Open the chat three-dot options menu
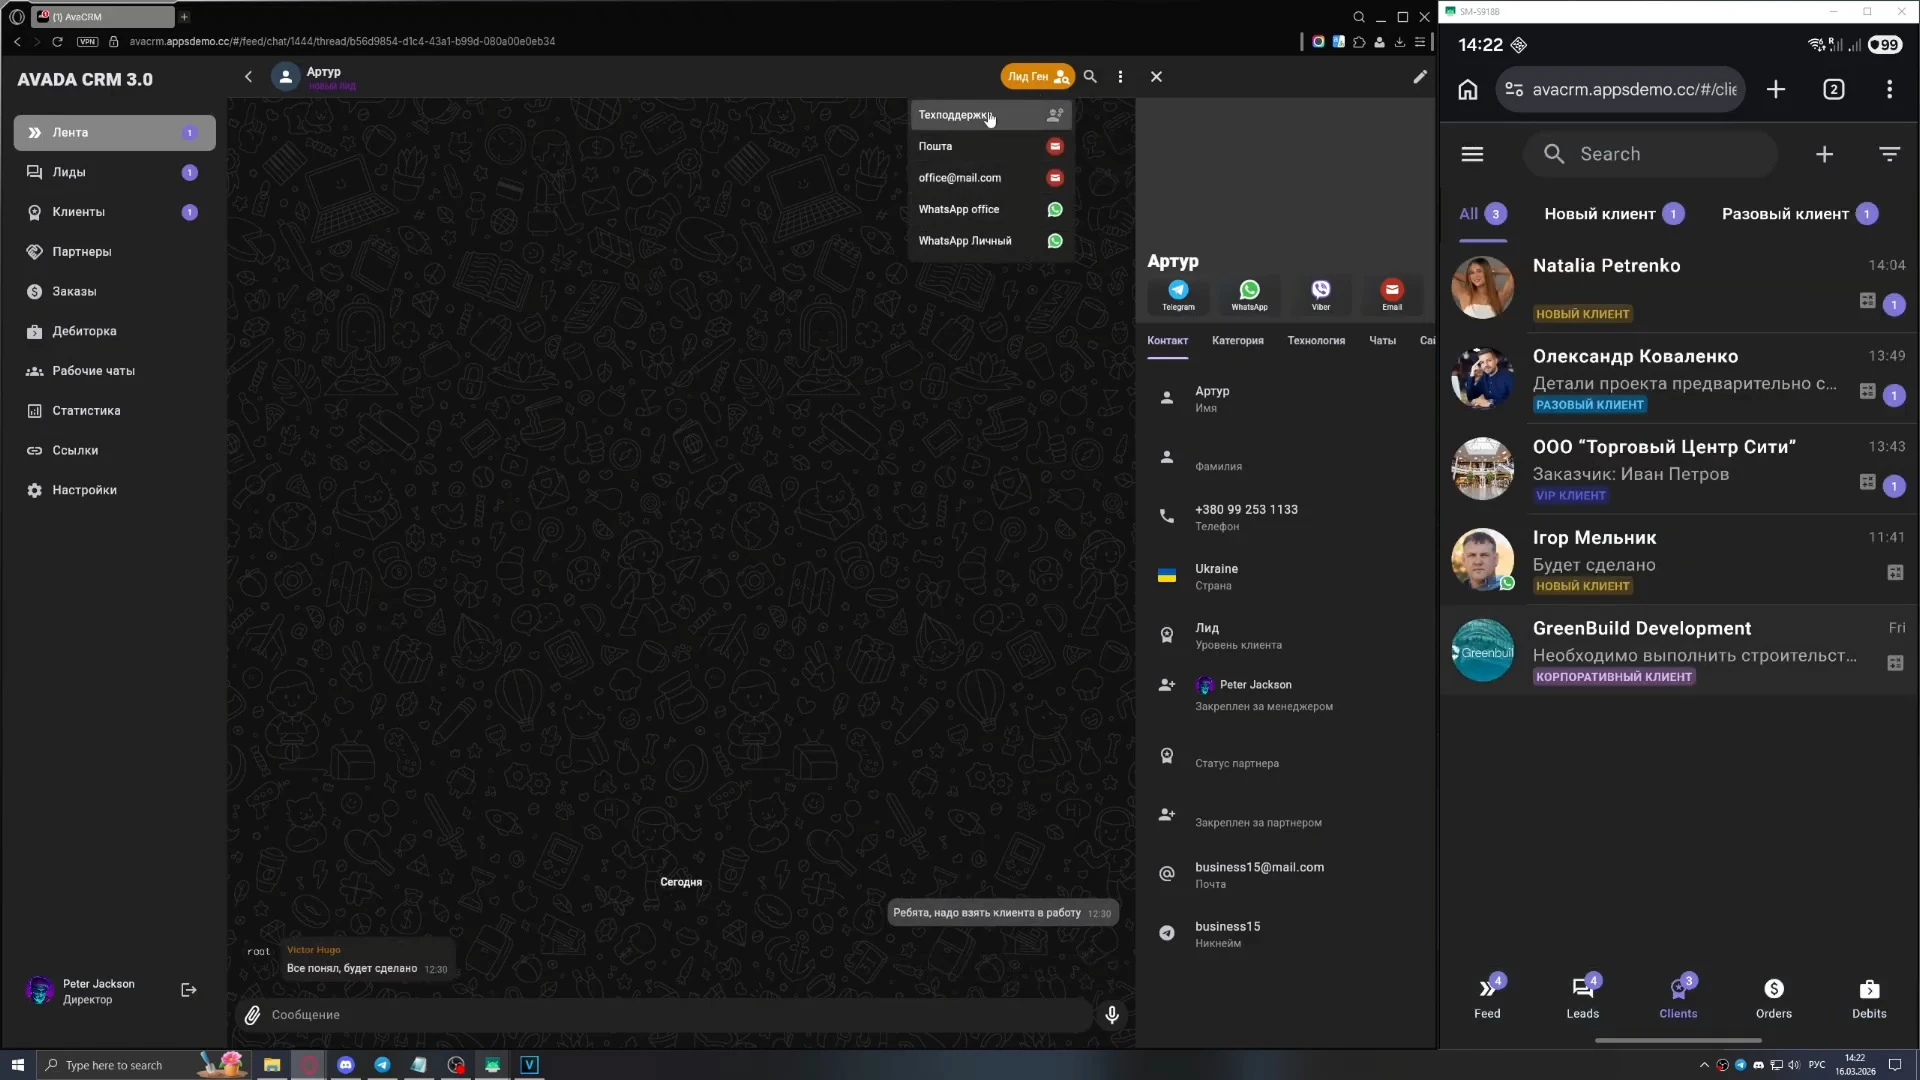1920x1080 pixels. (x=1120, y=77)
